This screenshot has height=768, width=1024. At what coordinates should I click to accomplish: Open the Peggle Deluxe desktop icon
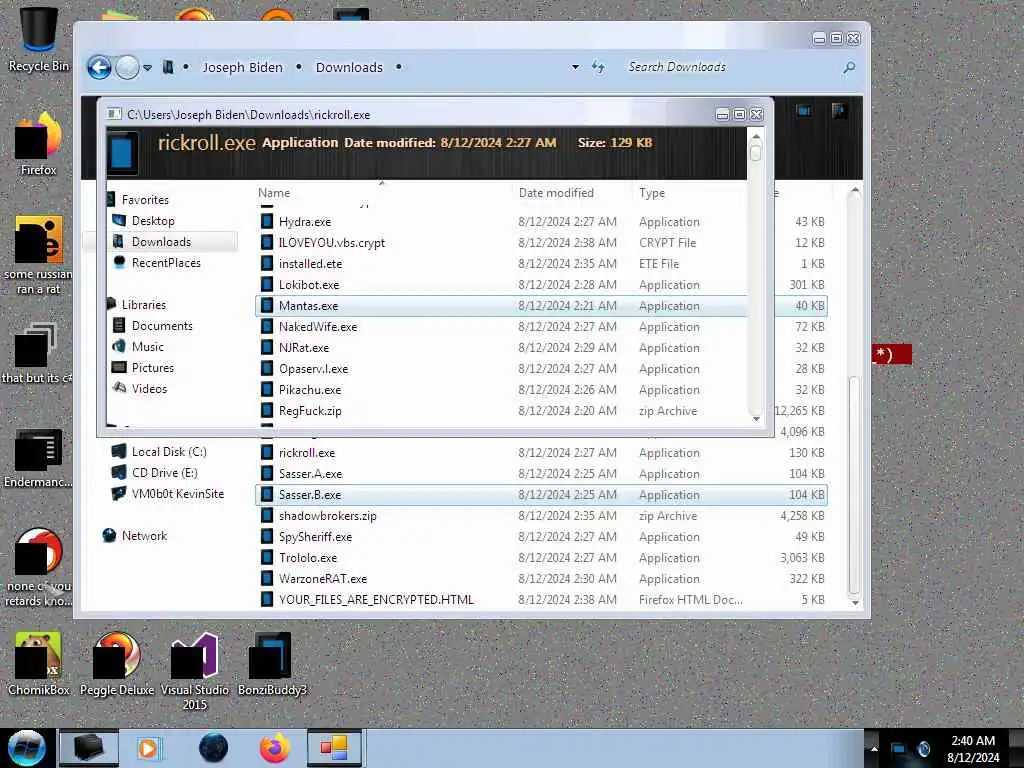[x=117, y=664]
